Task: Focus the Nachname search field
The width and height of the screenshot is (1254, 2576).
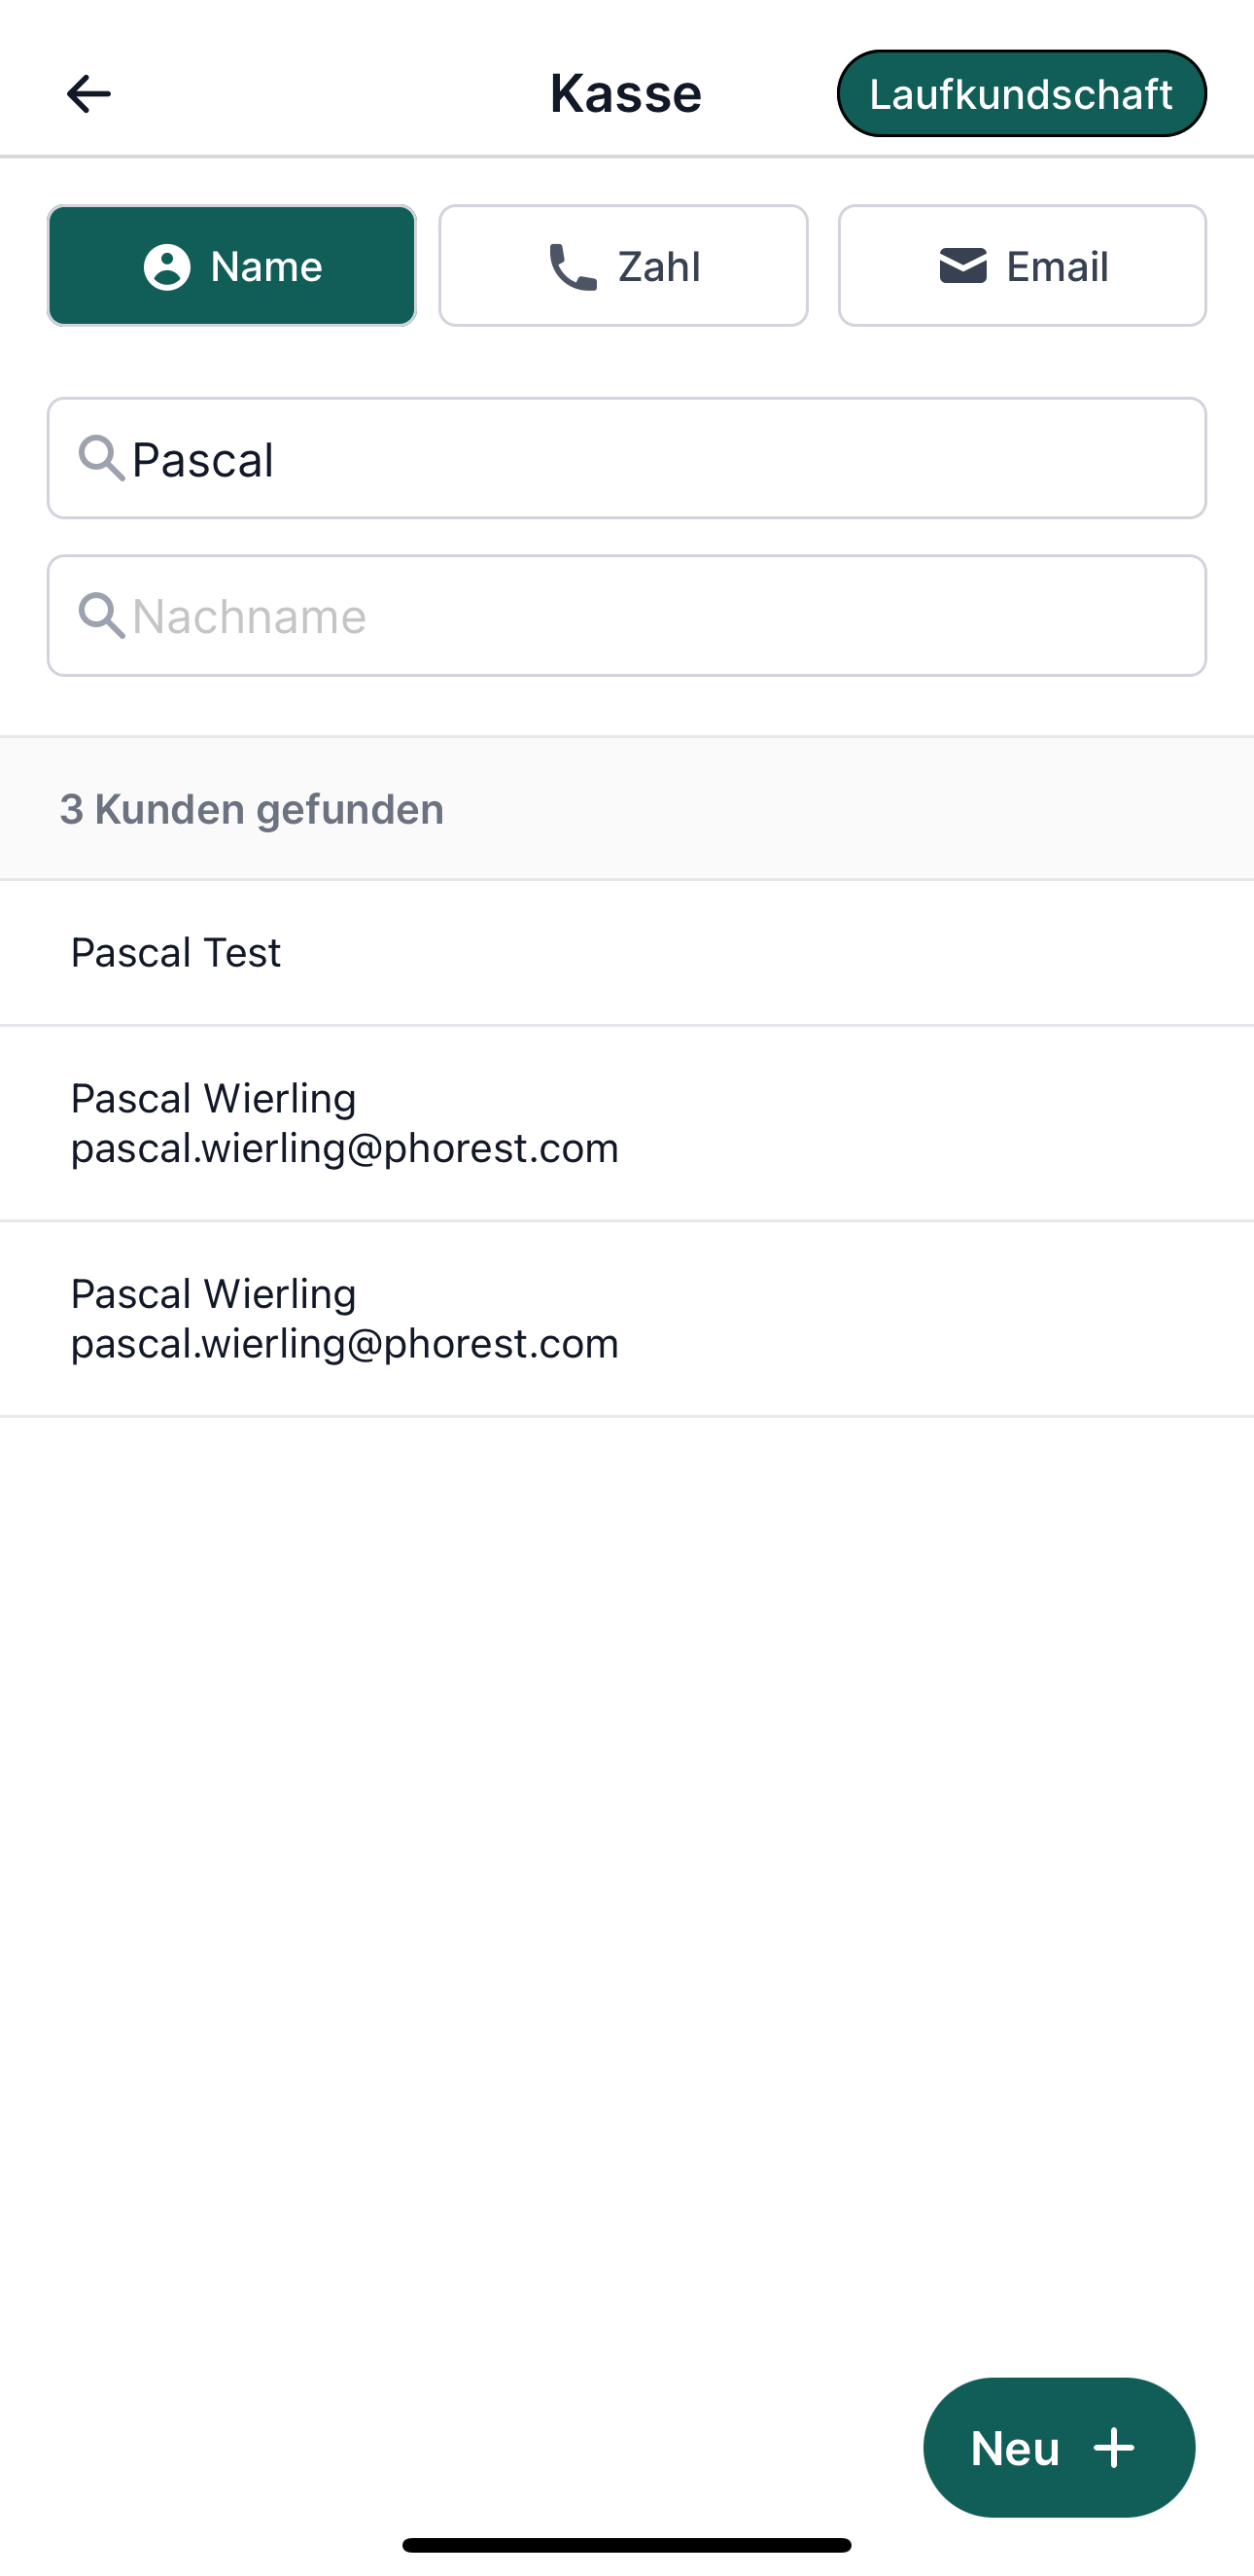Action: (627, 616)
